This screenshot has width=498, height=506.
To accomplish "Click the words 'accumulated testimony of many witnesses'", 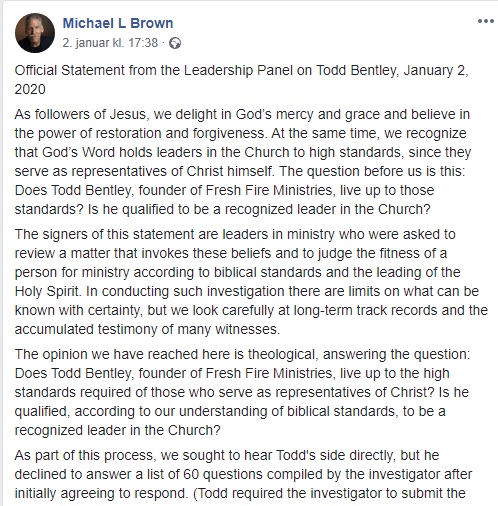I will pyautogui.click(x=146, y=330).
